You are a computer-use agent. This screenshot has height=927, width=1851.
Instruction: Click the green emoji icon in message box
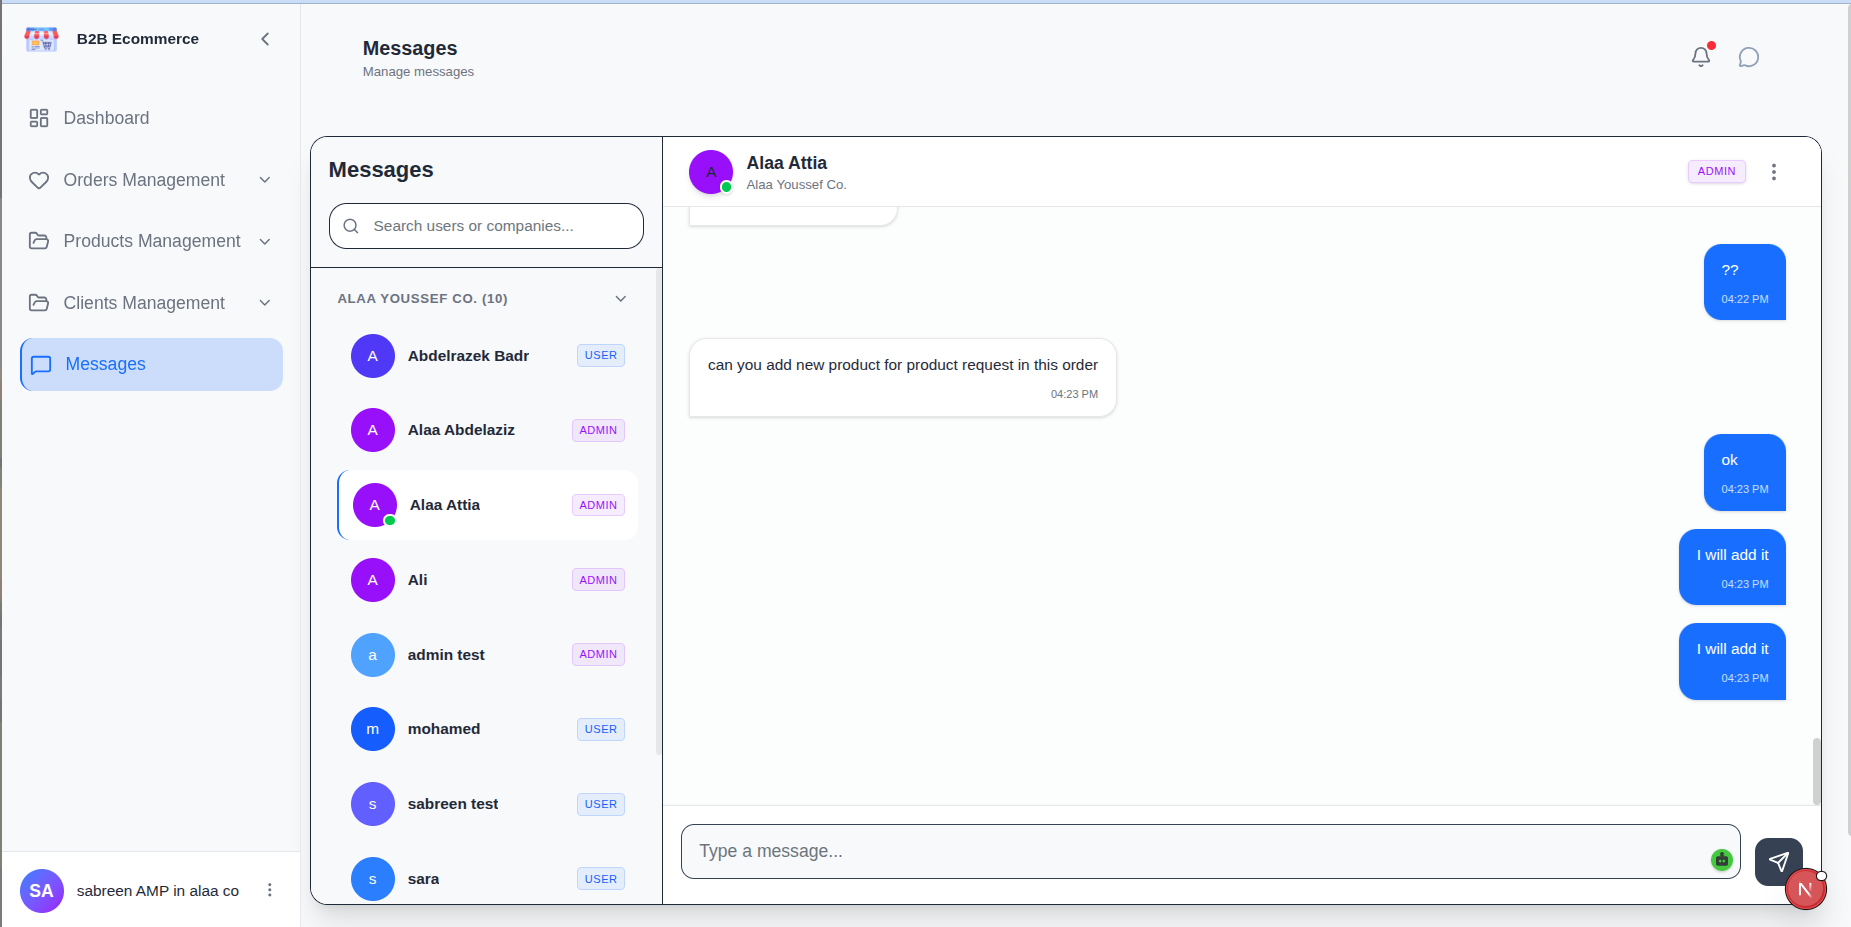click(x=1721, y=859)
